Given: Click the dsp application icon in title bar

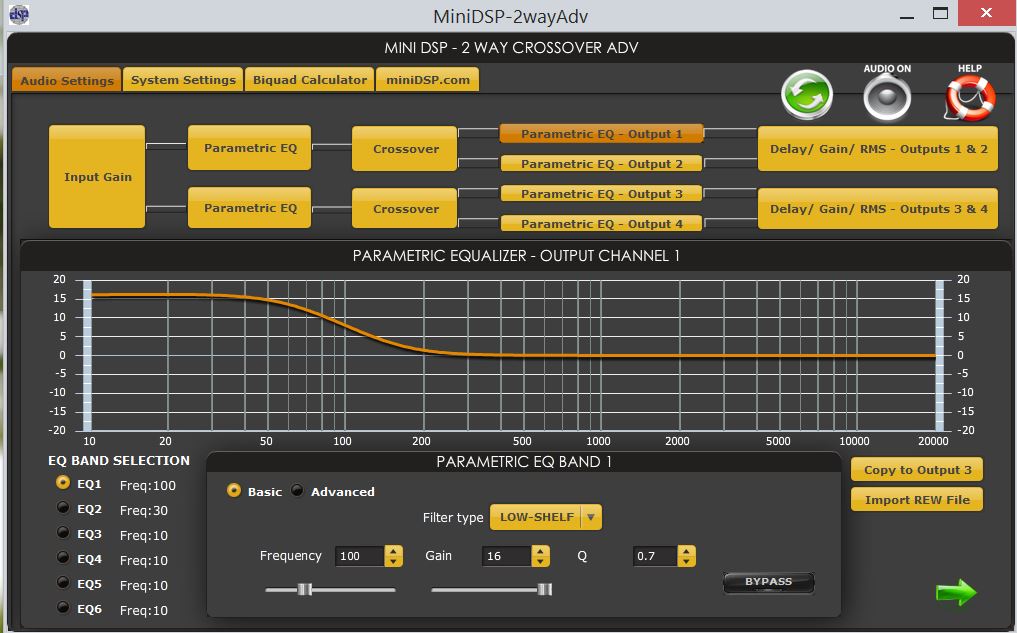Looking at the screenshot, I should tap(18, 14).
